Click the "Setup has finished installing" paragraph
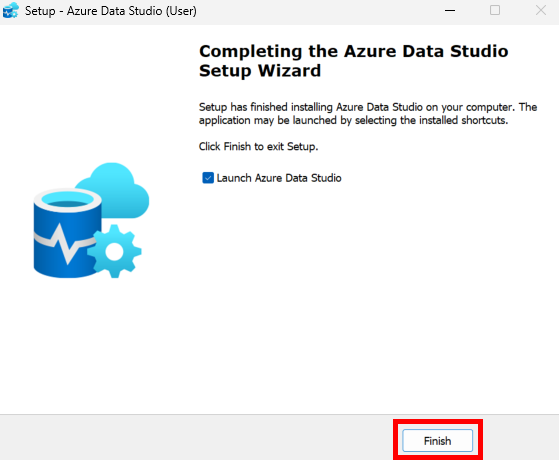Viewport: 559px width, 460px height. pos(368,114)
